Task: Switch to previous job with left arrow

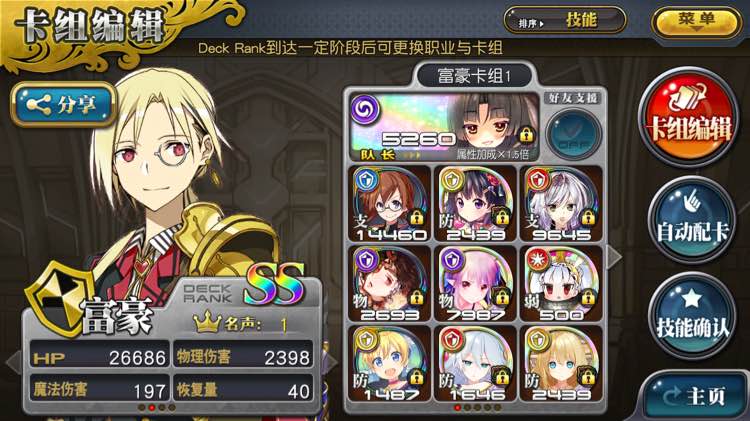Action: pyautogui.click(x=13, y=362)
